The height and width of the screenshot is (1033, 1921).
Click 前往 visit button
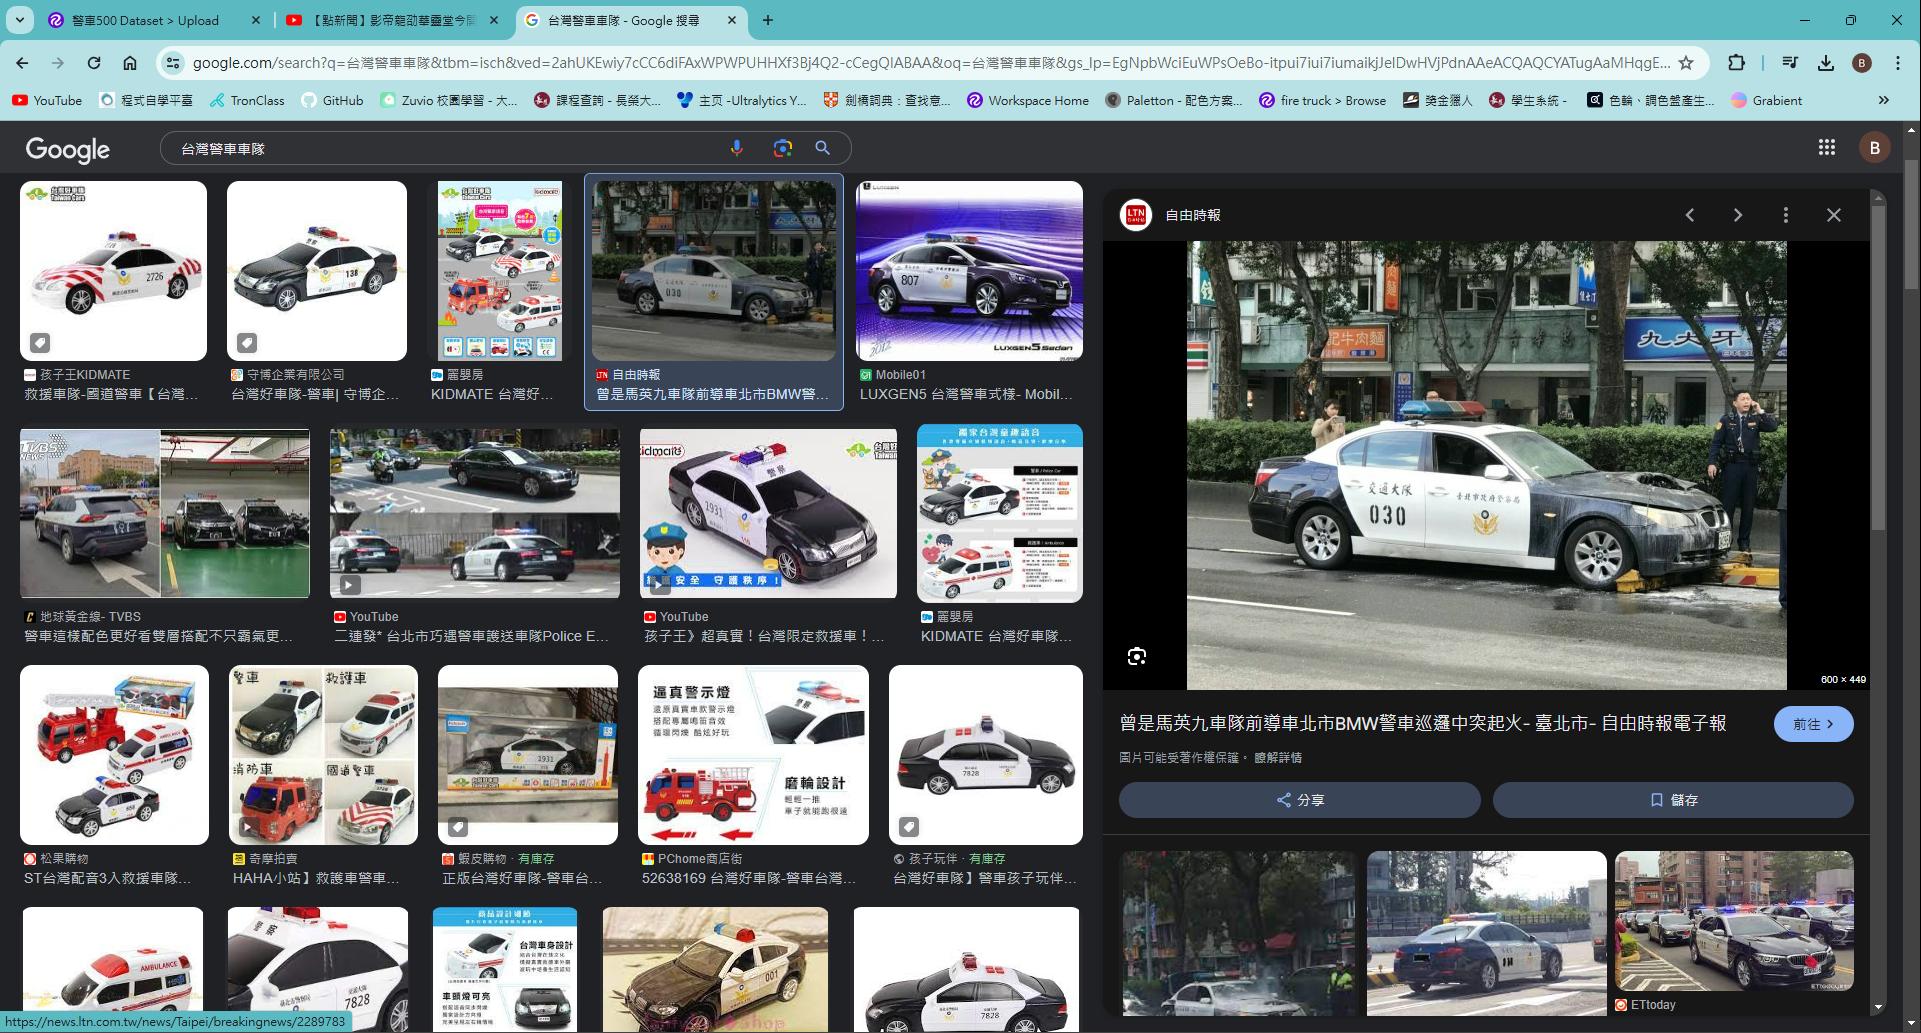tap(1813, 724)
